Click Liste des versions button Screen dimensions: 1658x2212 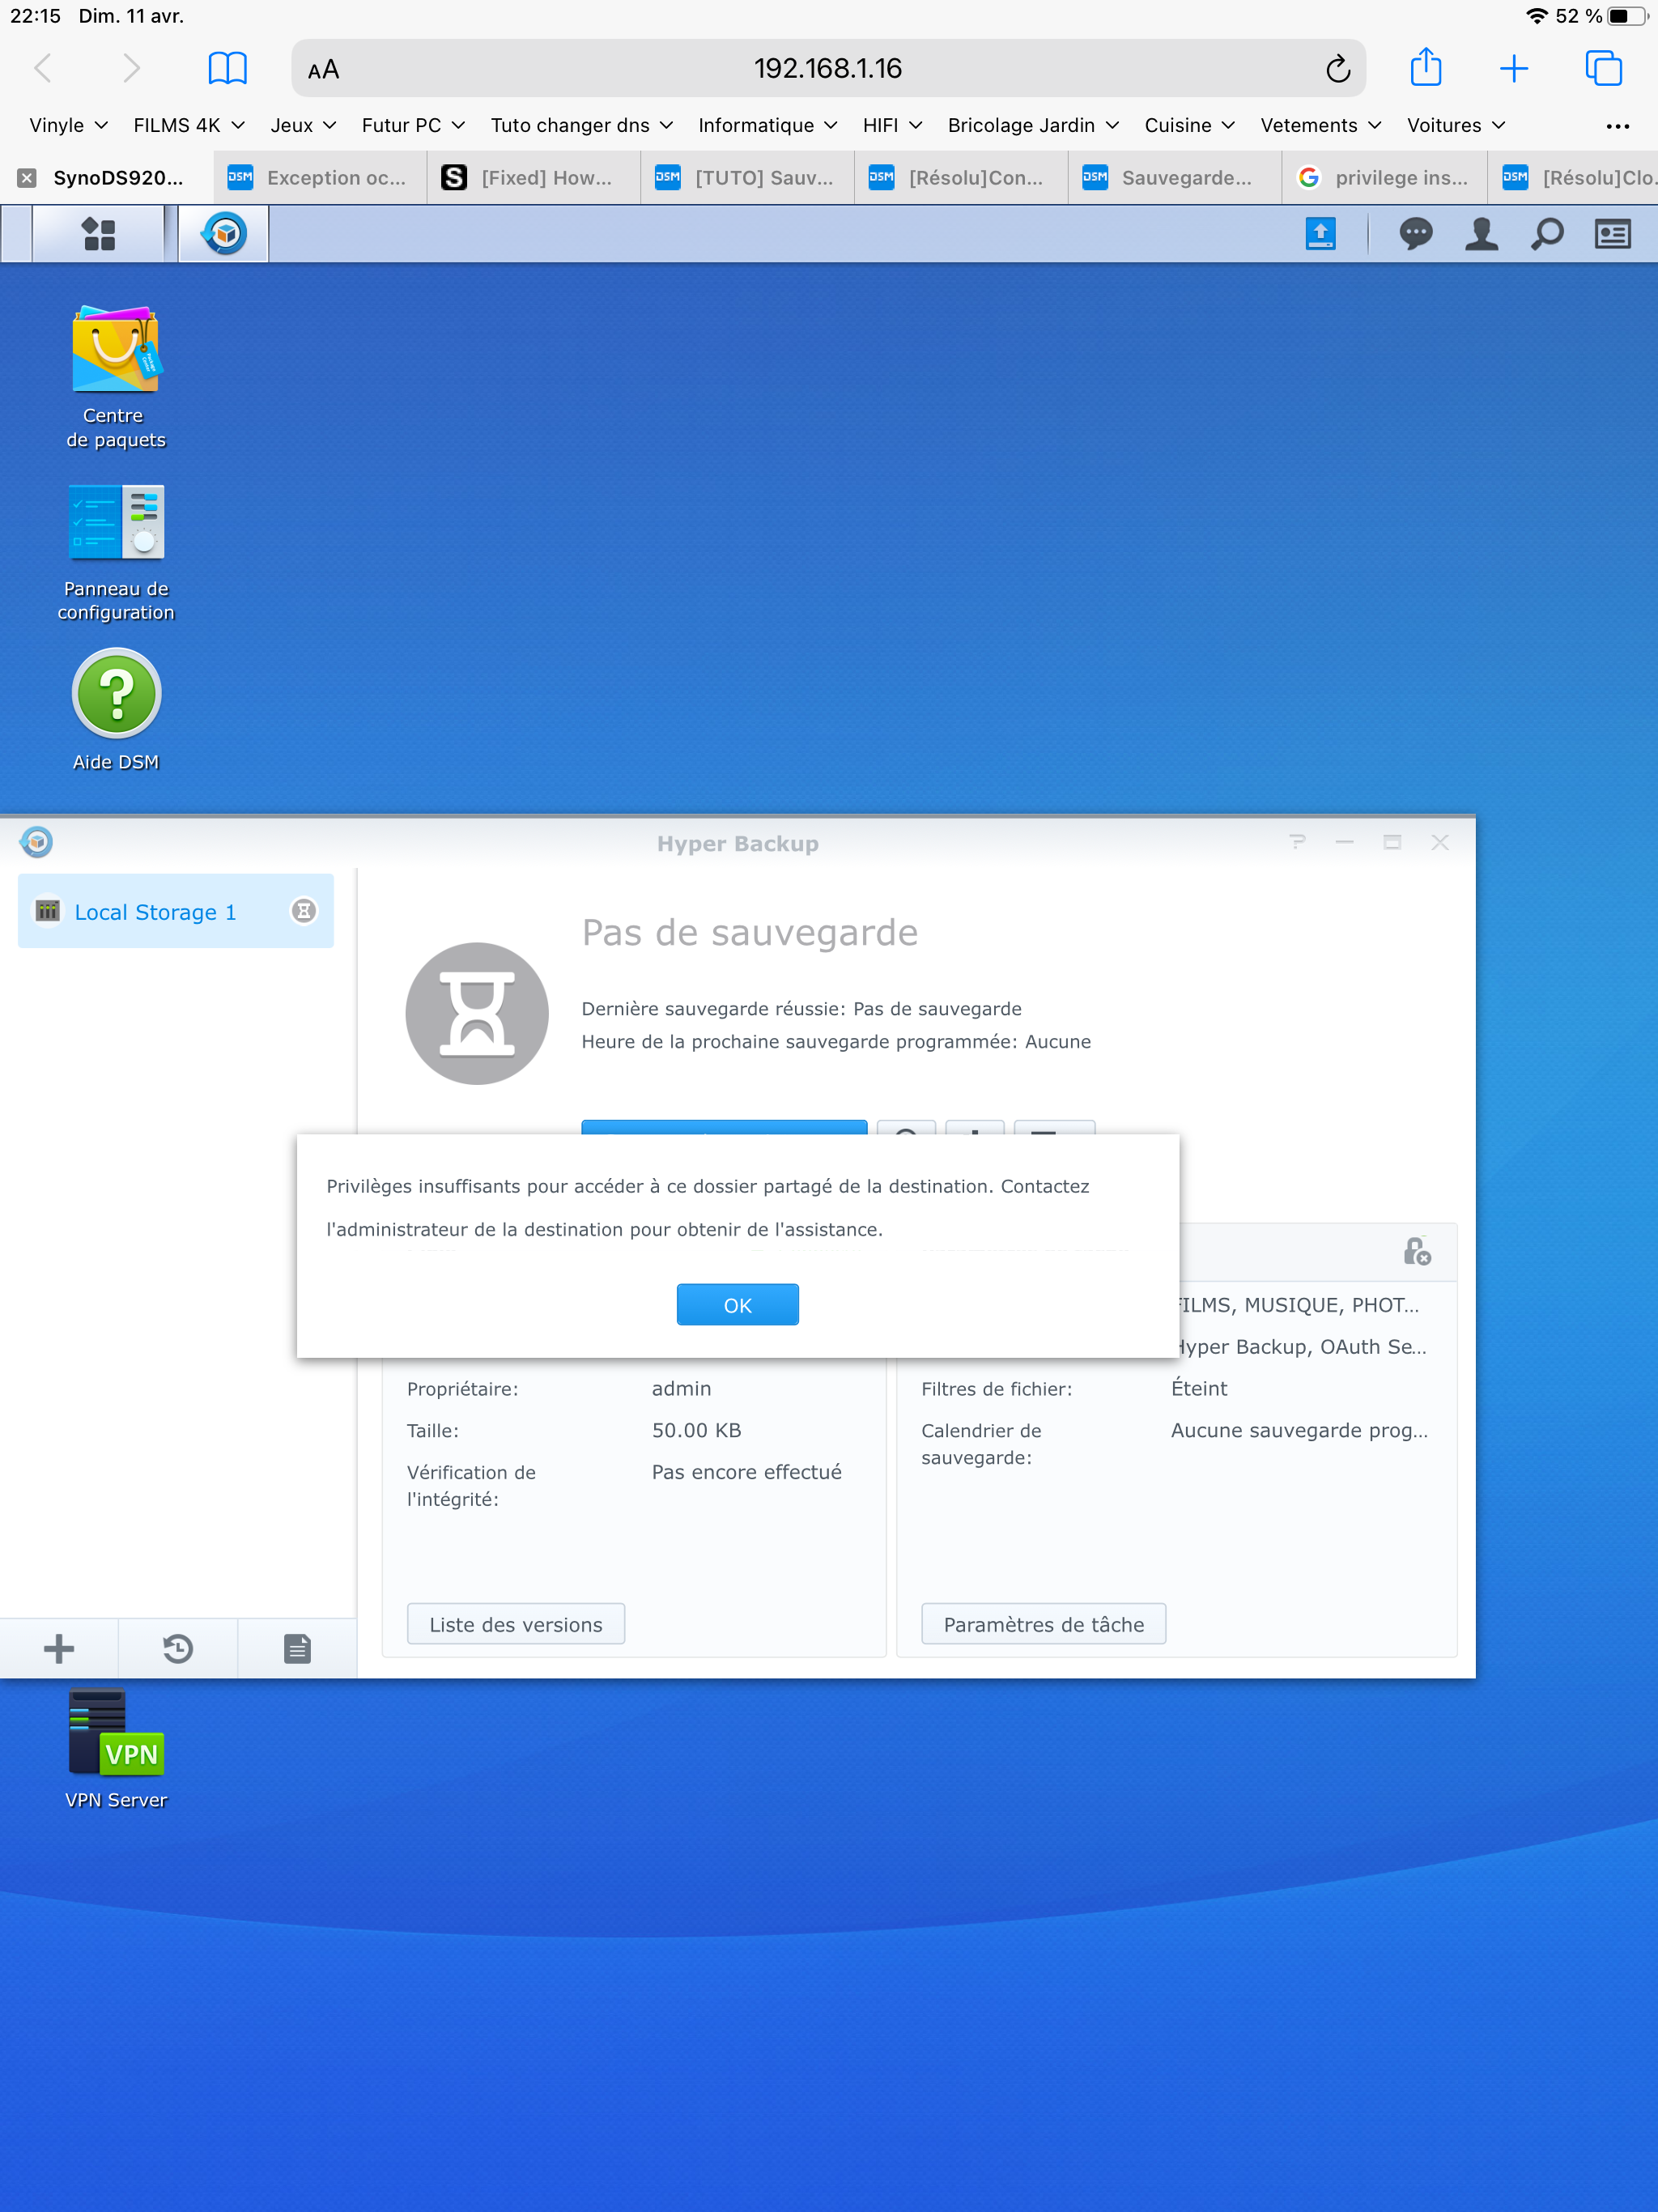coord(515,1624)
